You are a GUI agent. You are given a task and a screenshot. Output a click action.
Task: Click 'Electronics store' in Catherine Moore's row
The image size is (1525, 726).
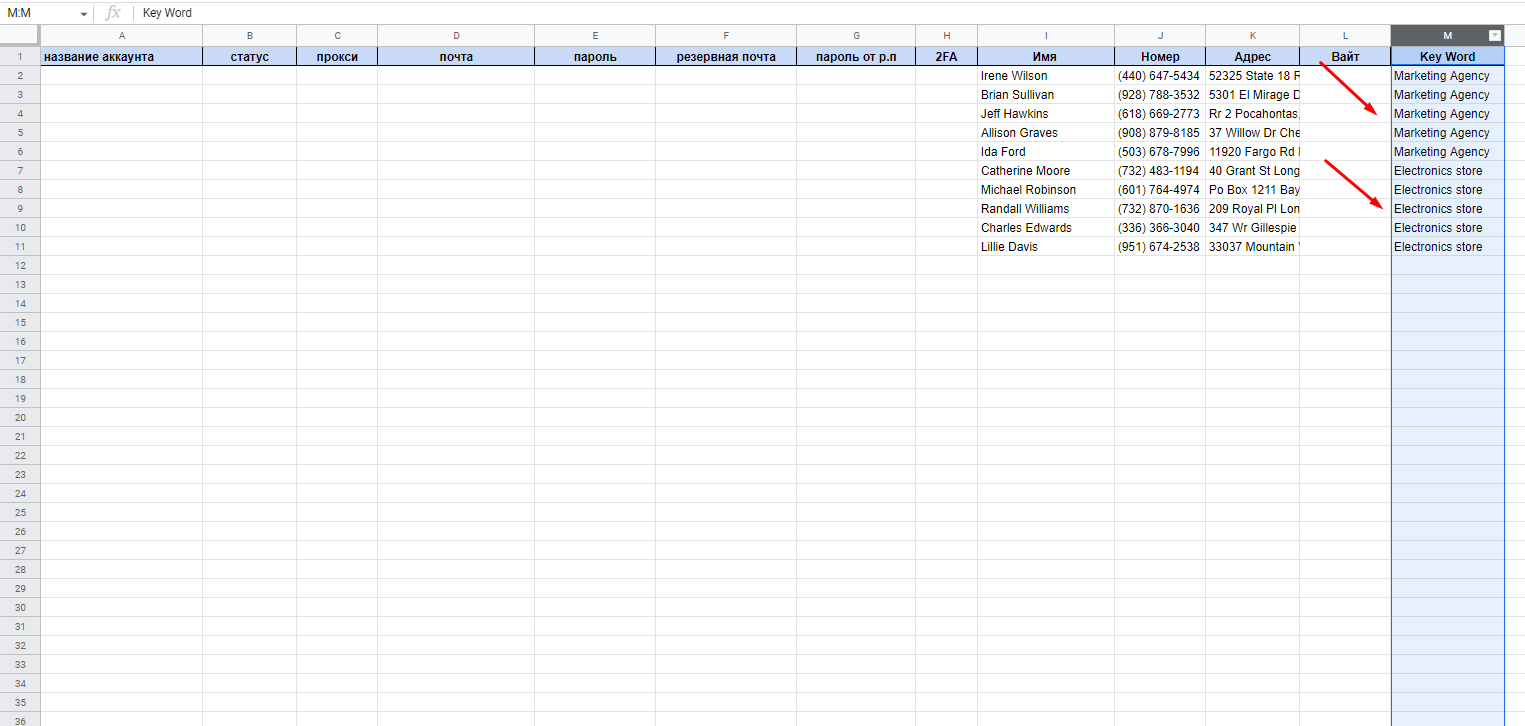click(1447, 171)
